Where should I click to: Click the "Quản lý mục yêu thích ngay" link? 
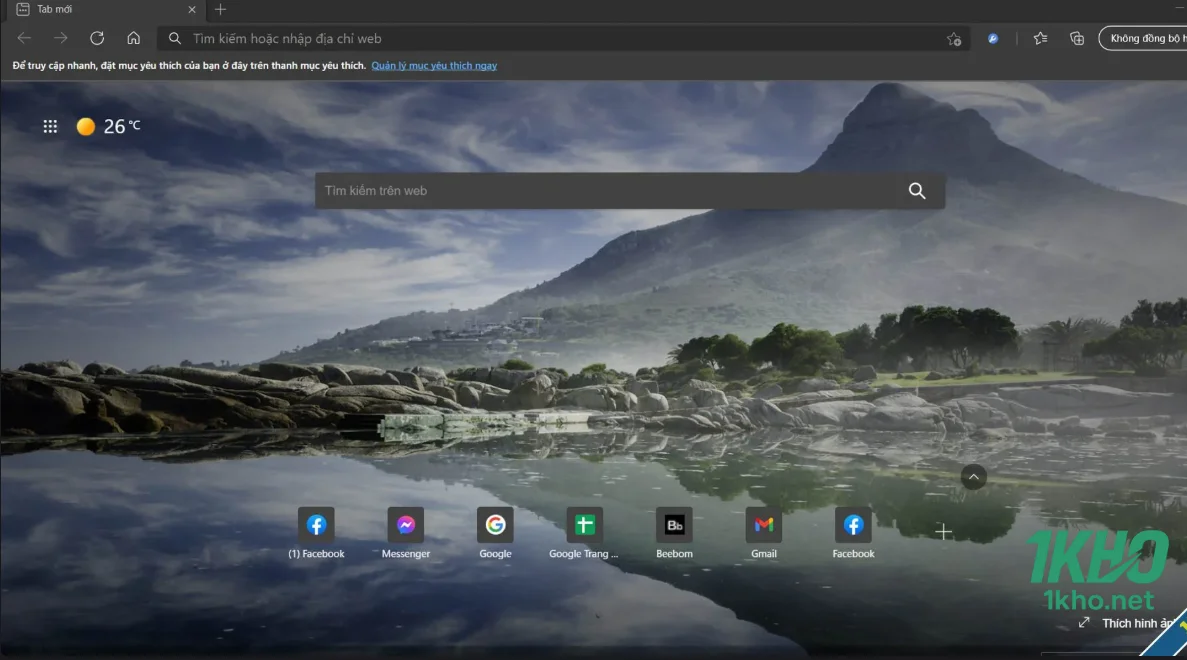coord(434,66)
